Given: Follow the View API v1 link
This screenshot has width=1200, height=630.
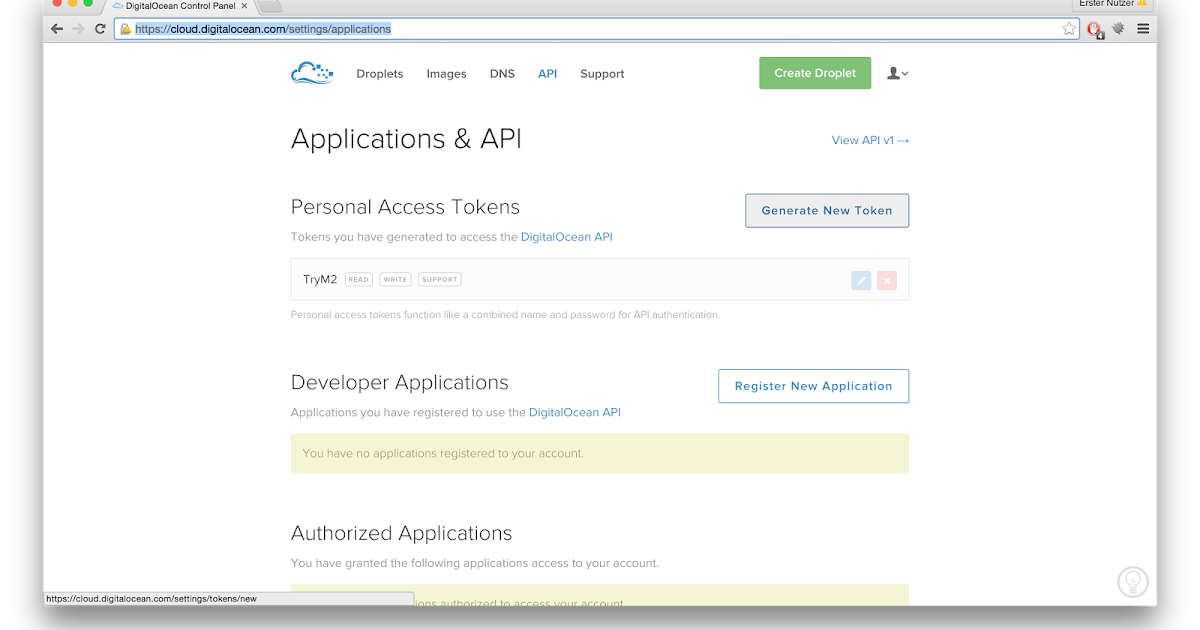Looking at the screenshot, I should point(870,140).
